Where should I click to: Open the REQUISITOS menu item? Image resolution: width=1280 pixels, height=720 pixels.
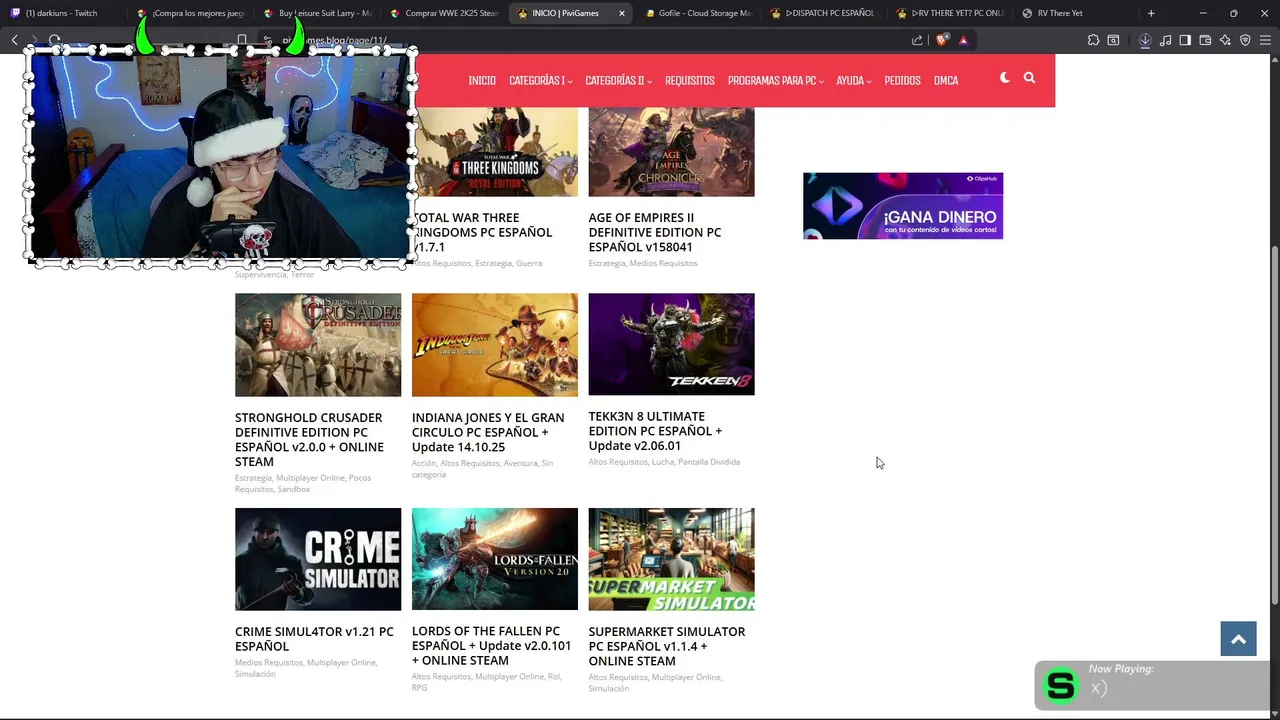(690, 80)
